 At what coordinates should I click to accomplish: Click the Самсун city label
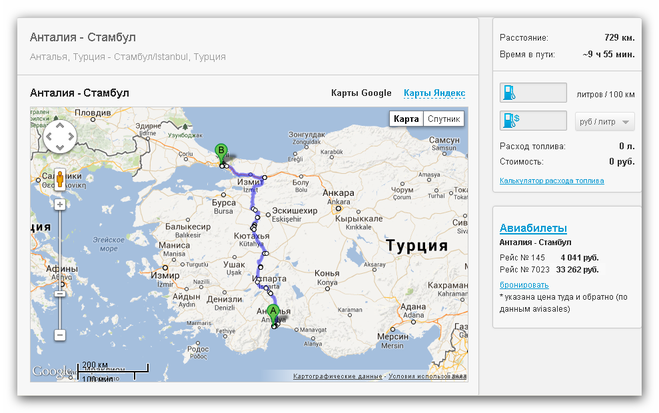[444, 140]
